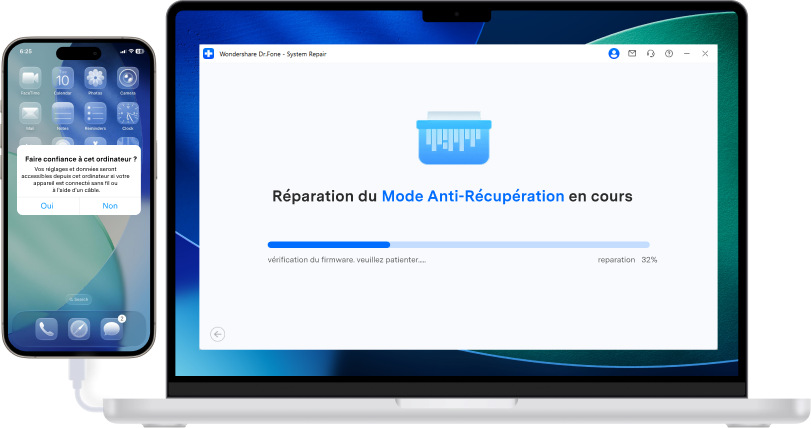Click the blue shredder repair icon

pos(454,138)
